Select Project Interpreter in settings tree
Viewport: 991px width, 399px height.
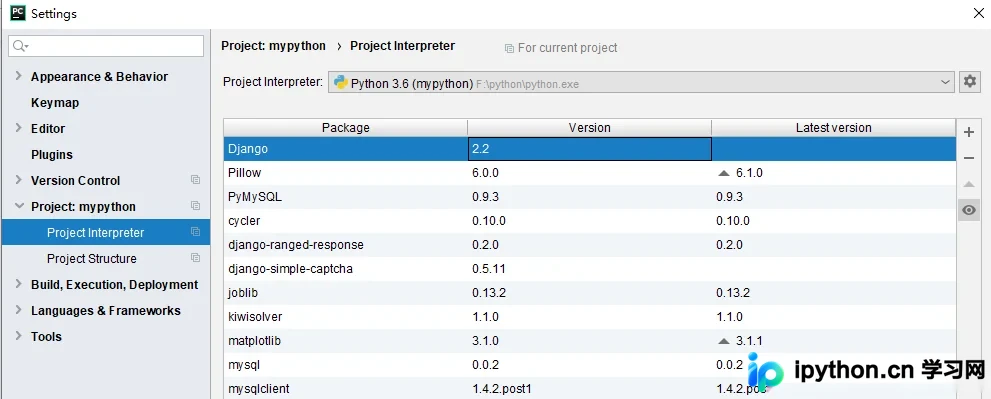click(106, 233)
